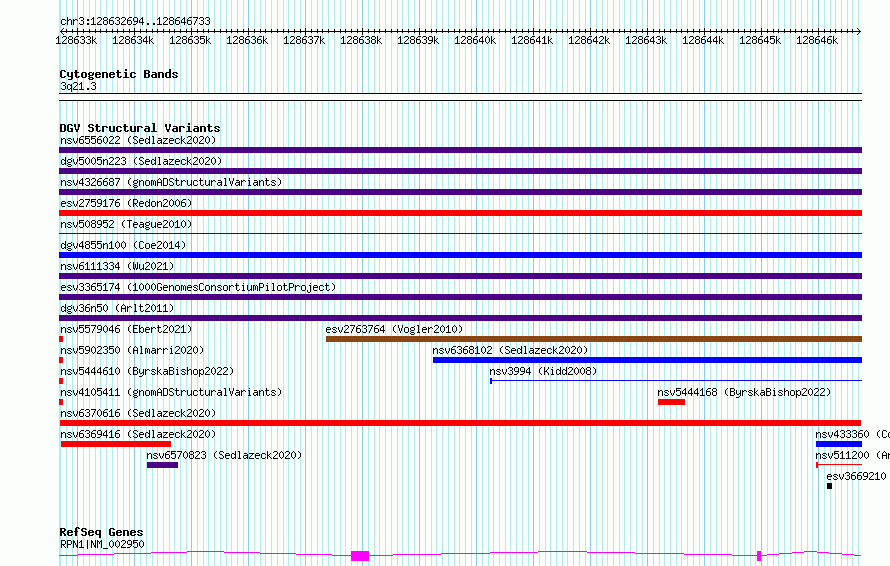Screen dimensions: 890x566
Task: Click the nsv6369416 (Sedlazeck2020) label
Action: [x=138, y=434]
